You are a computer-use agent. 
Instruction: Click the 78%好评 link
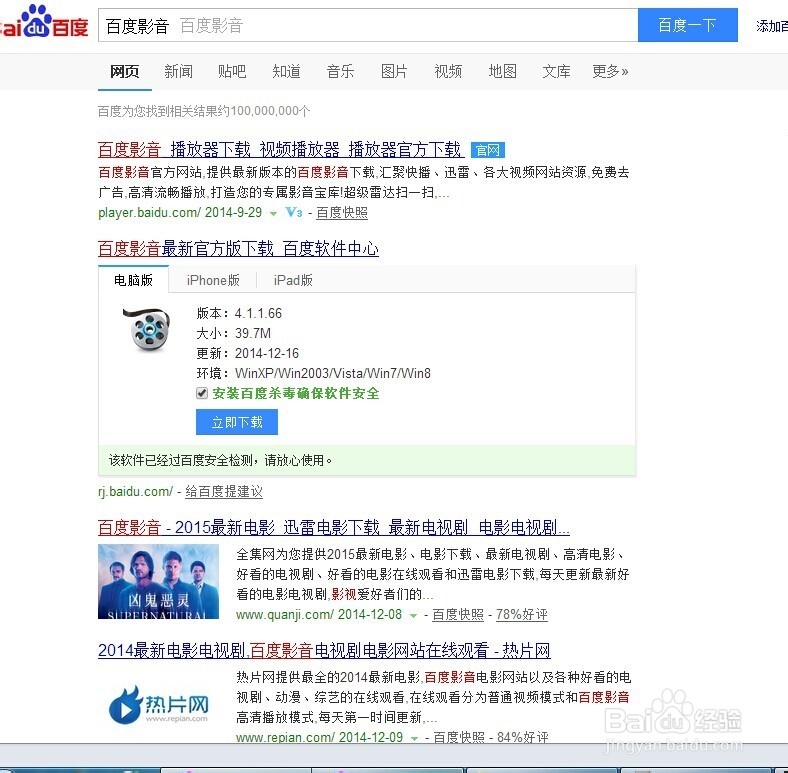(x=522, y=615)
